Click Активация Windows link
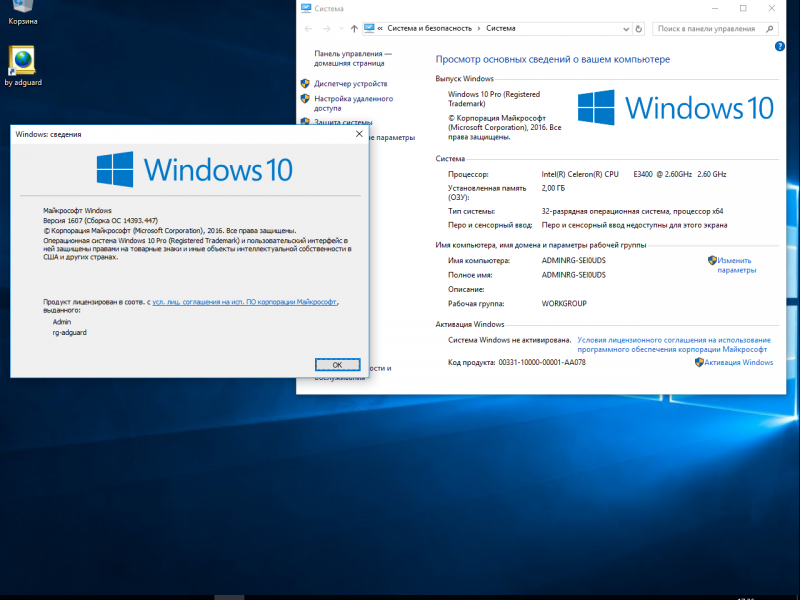Image resolution: width=800 pixels, height=600 pixels. pyautogui.click(x=738, y=362)
